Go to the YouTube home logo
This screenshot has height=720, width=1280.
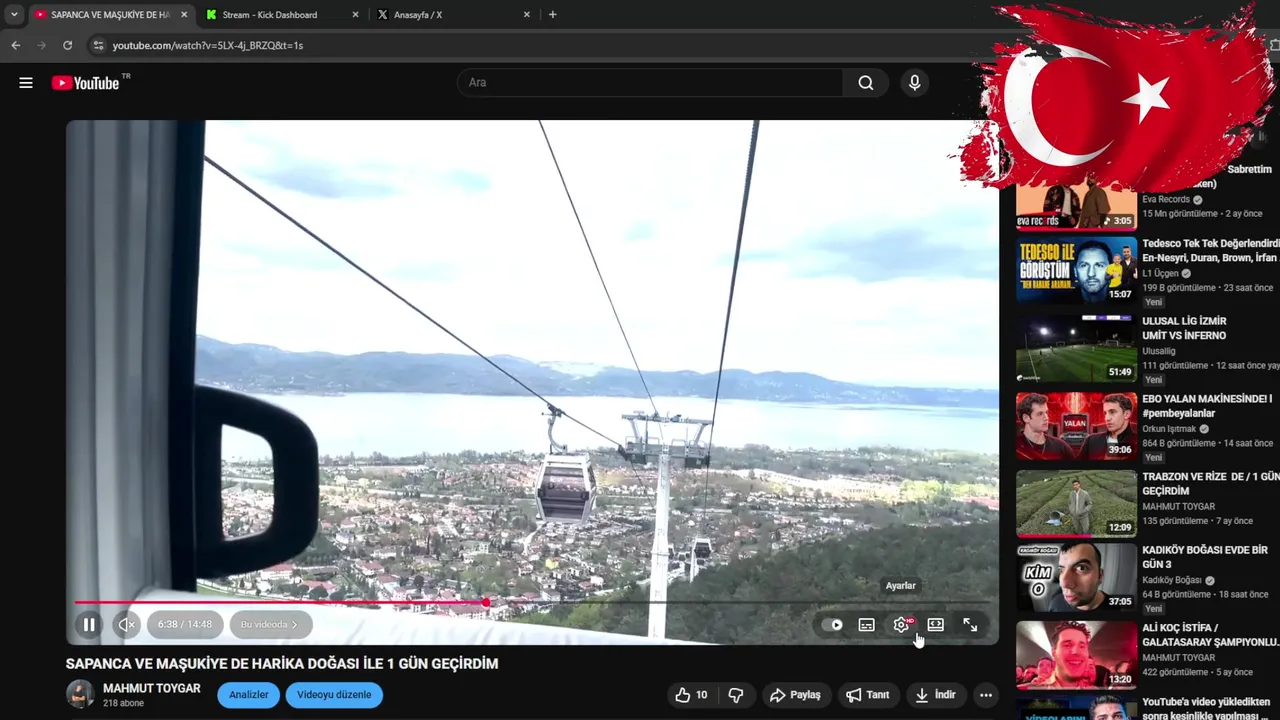click(x=85, y=83)
